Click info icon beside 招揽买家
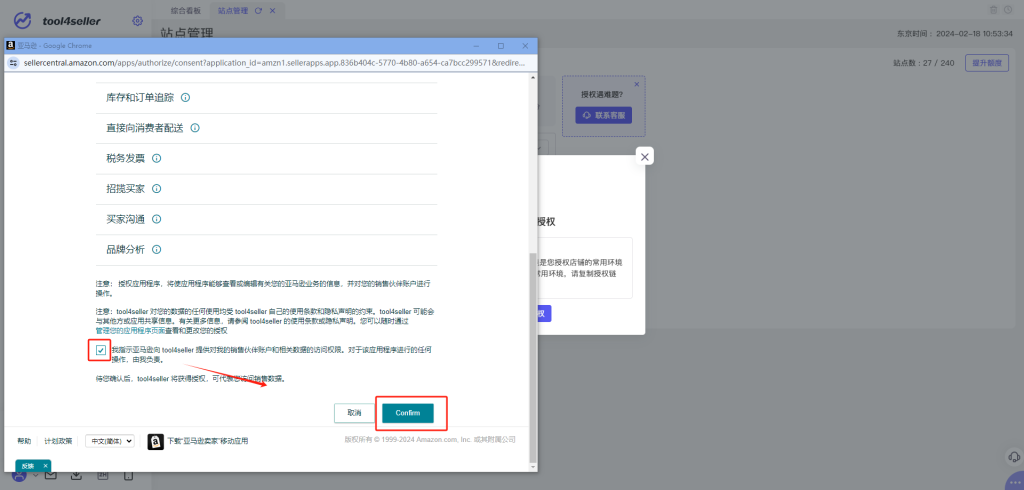1024x490 pixels. click(156, 189)
